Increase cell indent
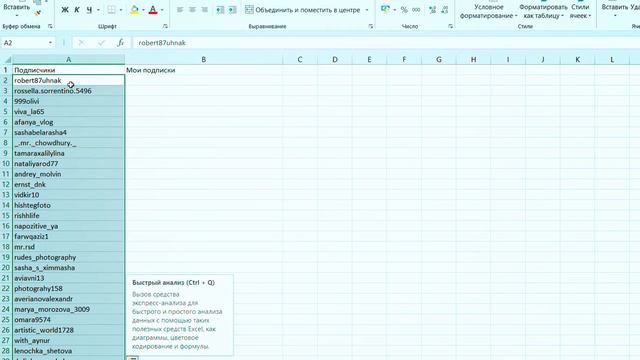Viewport: 640px width, 360px height. (x=232, y=10)
